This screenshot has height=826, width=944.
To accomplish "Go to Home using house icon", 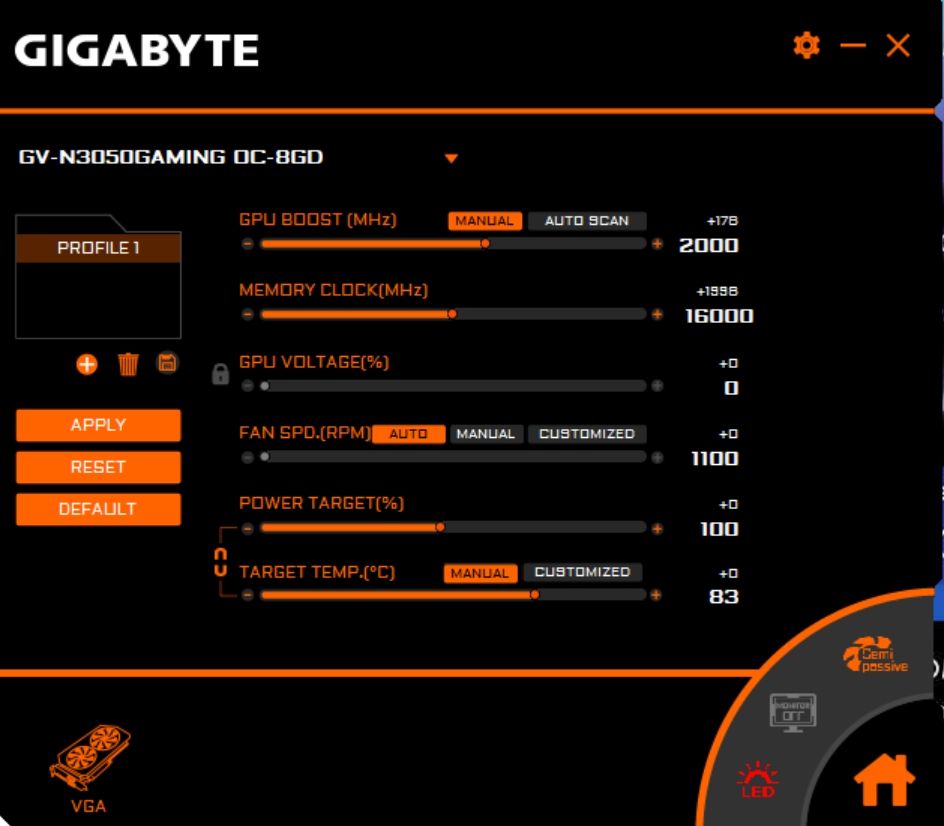I will point(884,780).
